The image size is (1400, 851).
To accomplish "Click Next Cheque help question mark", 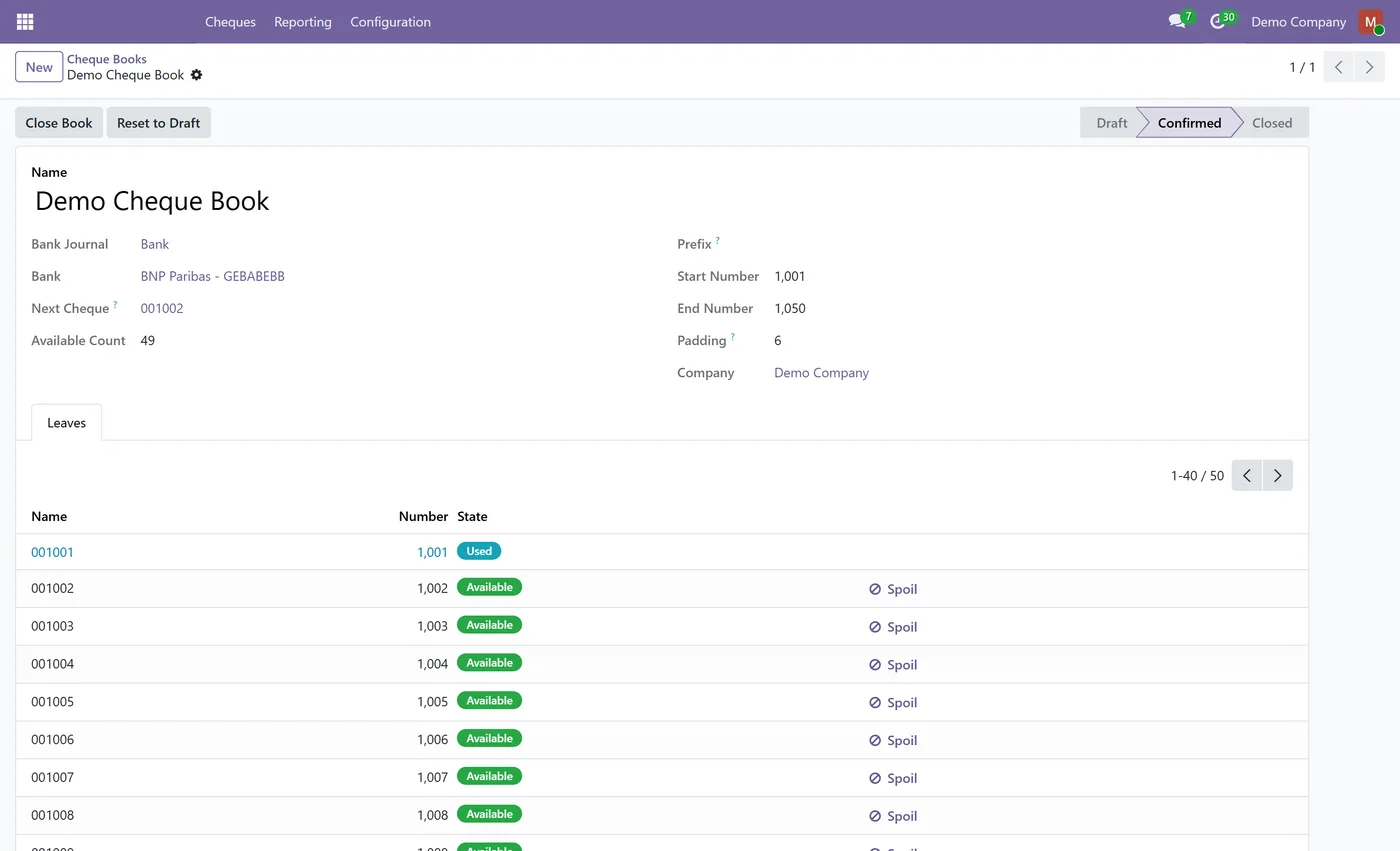I will [115, 305].
